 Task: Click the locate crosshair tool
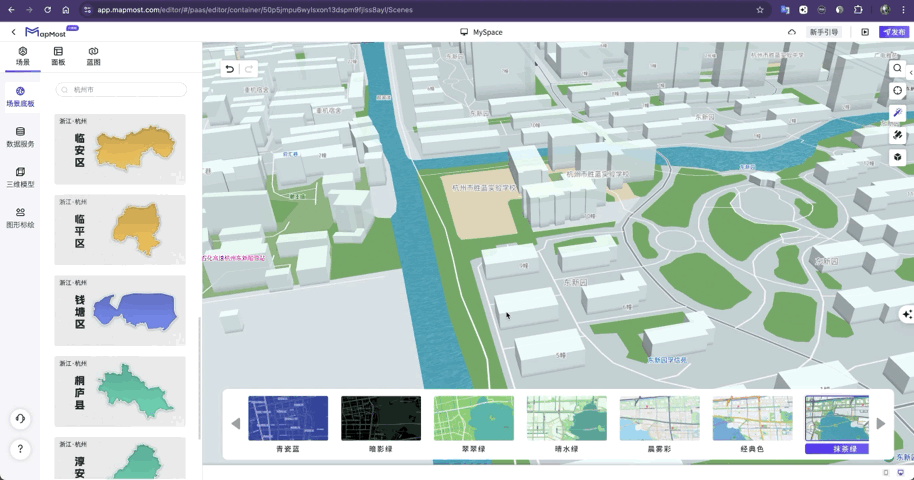[897, 90]
